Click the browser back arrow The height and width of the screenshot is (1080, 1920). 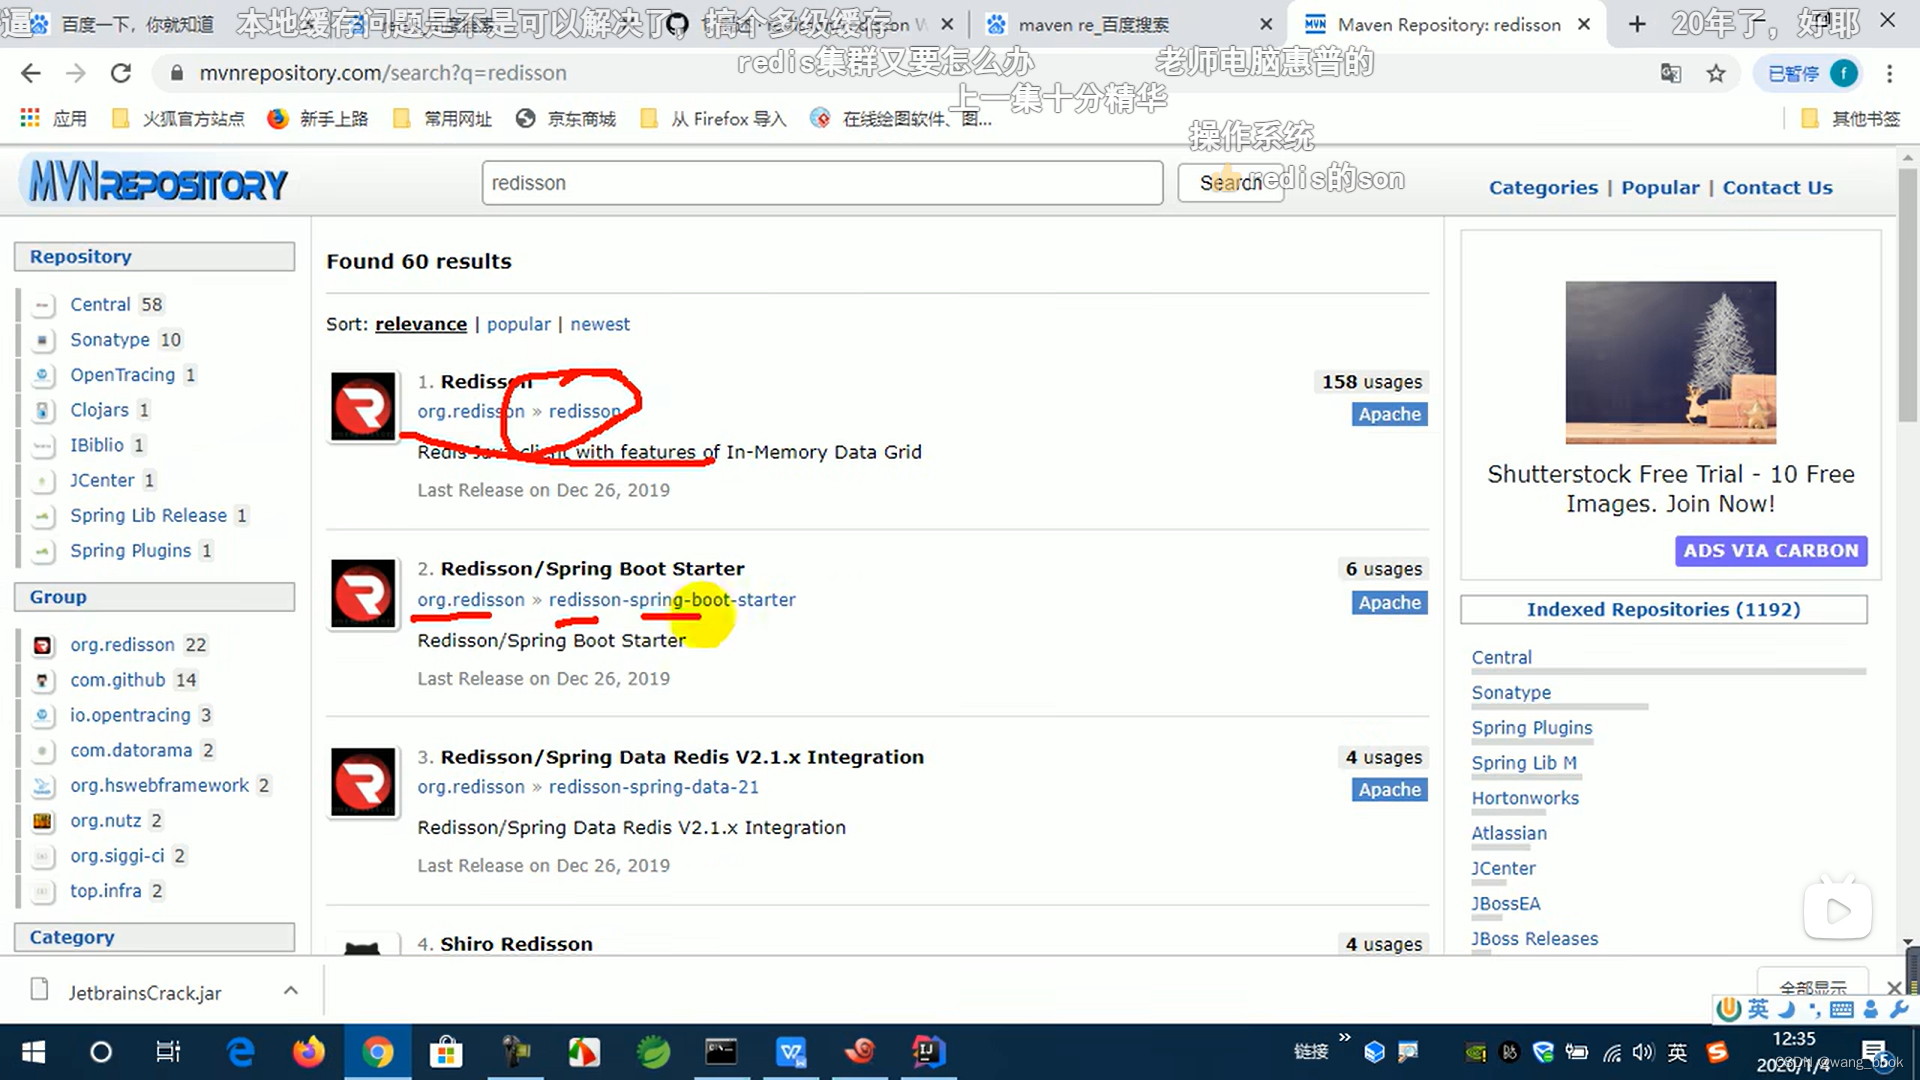pos(30,73)
